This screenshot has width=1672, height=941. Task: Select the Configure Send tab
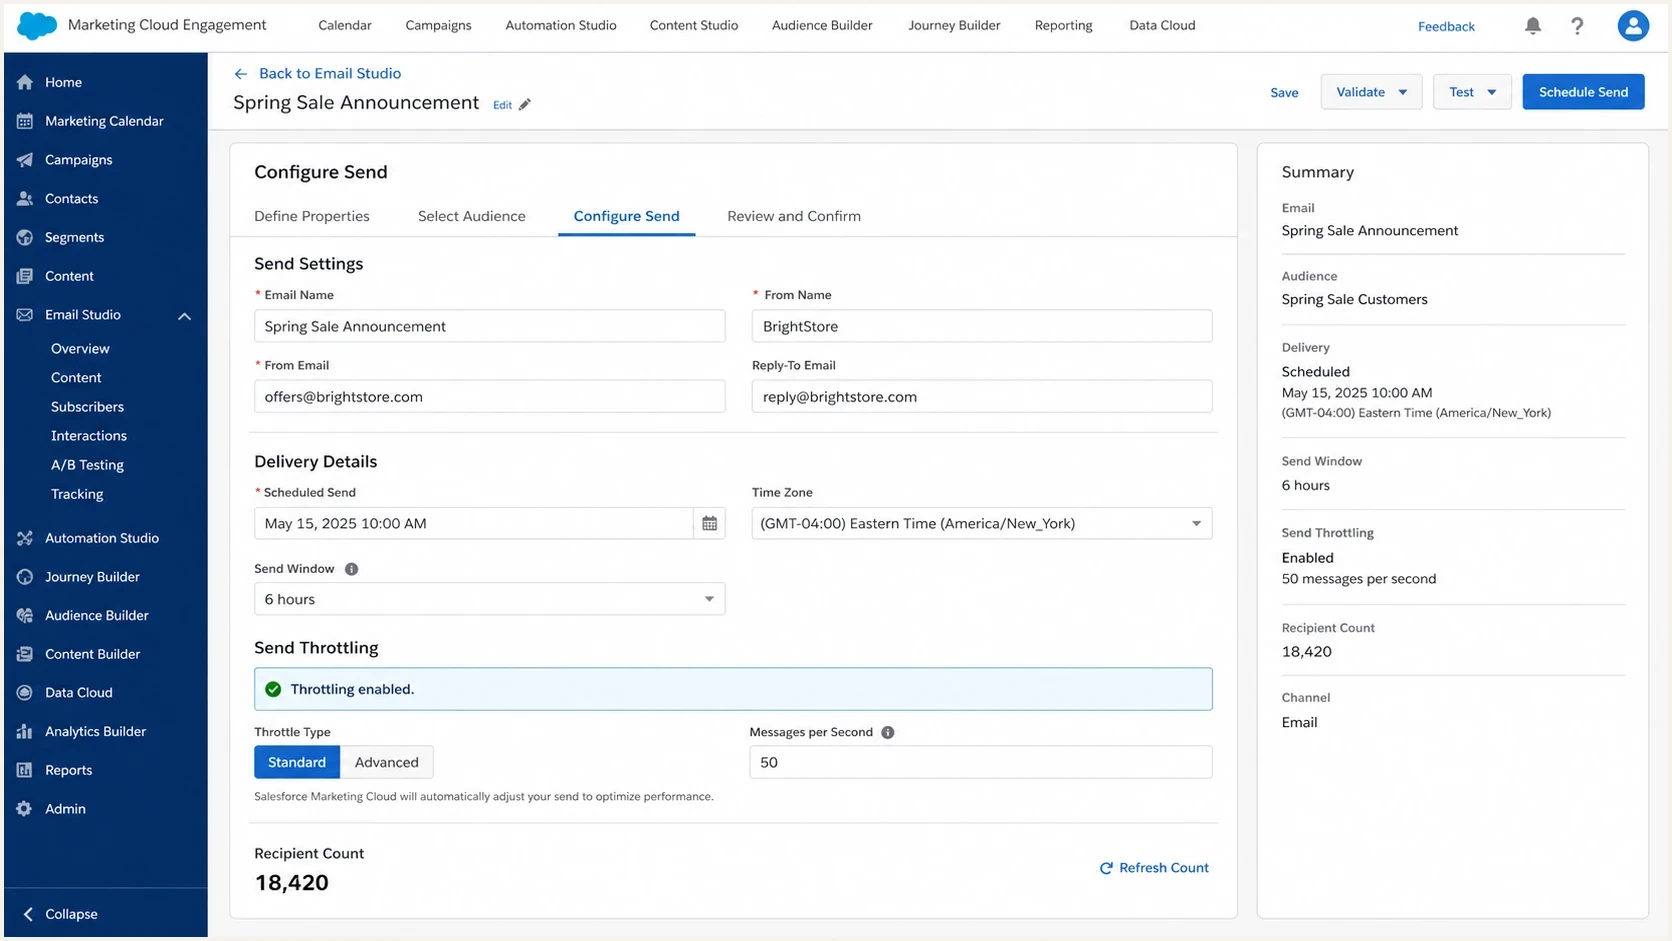pos(626,216)
